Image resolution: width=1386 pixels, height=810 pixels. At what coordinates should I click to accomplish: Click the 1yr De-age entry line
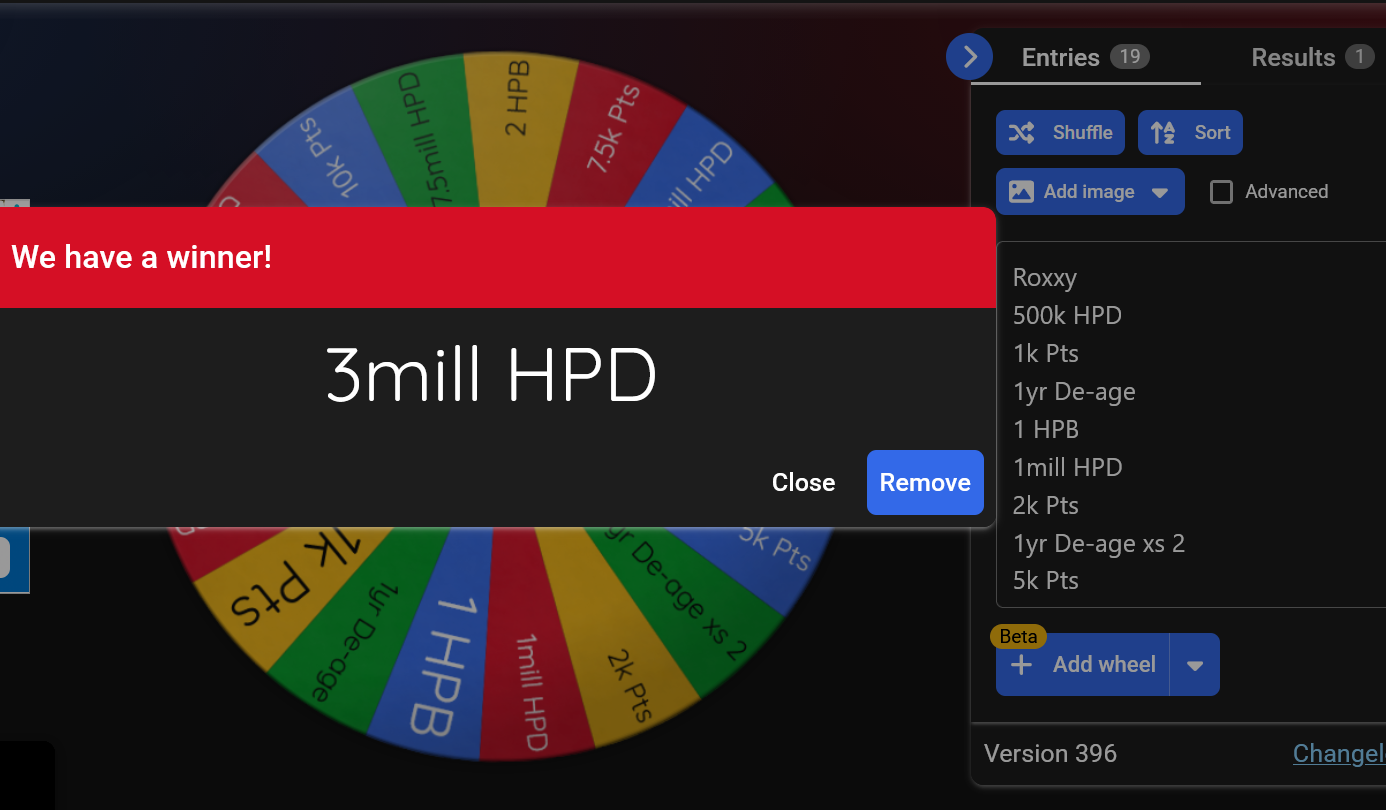[x=1074, y=391]
